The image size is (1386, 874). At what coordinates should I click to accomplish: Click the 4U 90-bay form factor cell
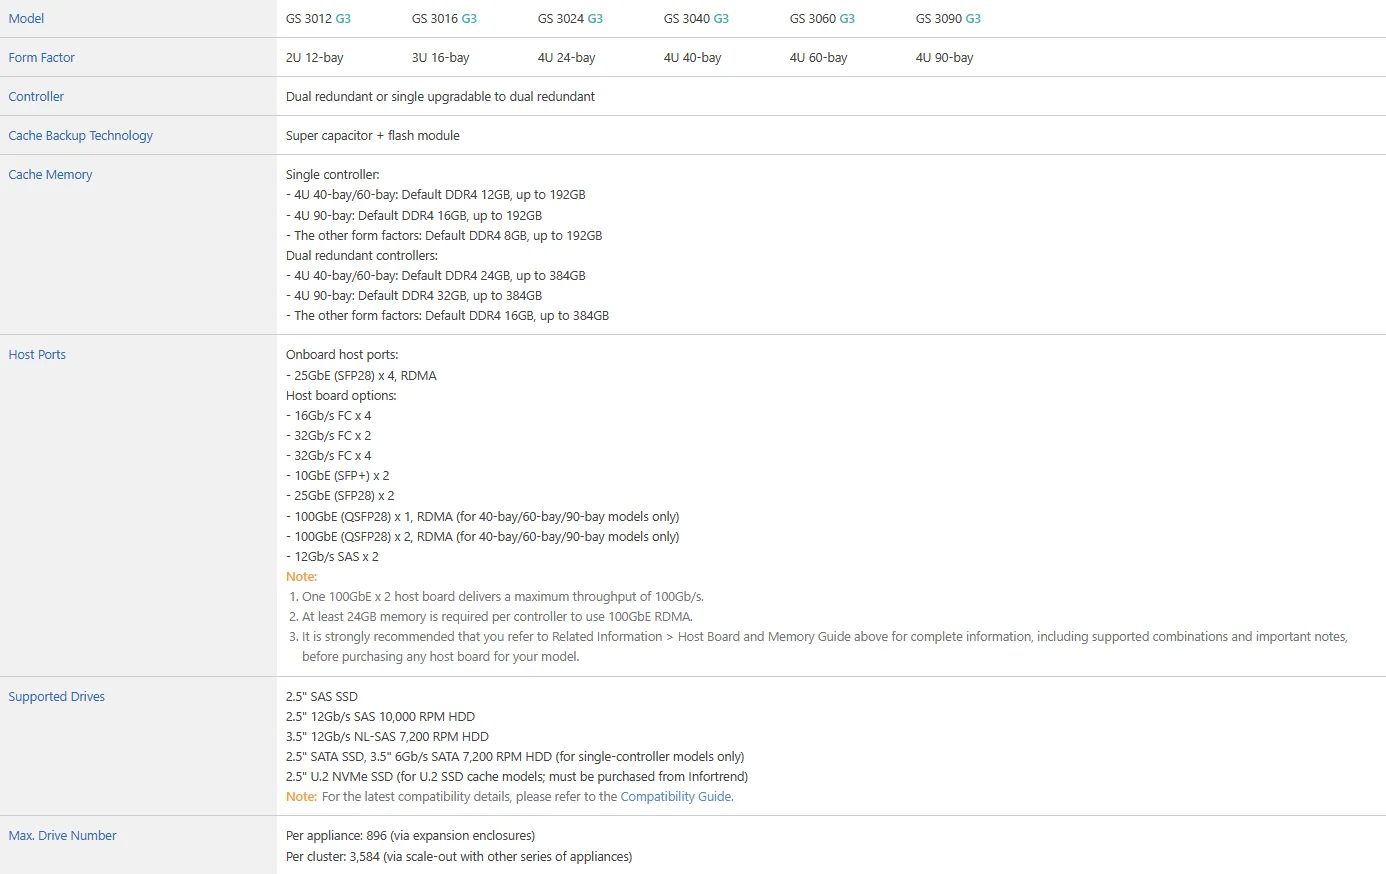[945, 58]
